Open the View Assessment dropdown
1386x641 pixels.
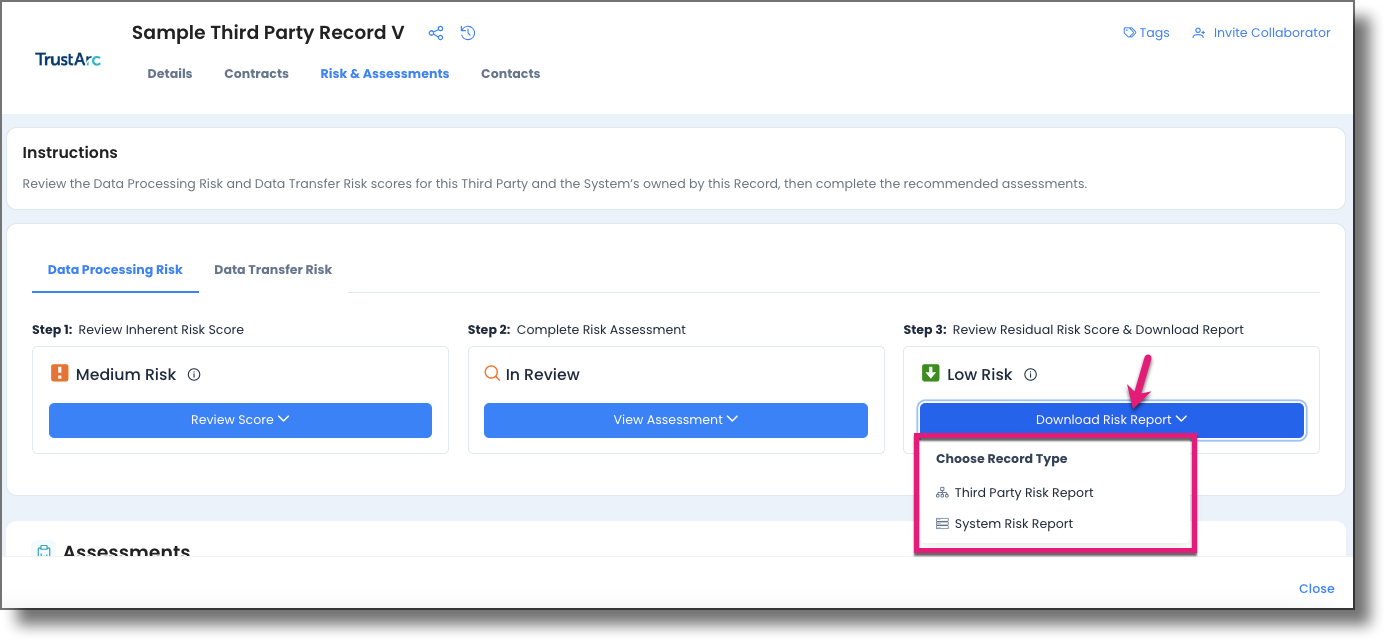tap(676, 420)
